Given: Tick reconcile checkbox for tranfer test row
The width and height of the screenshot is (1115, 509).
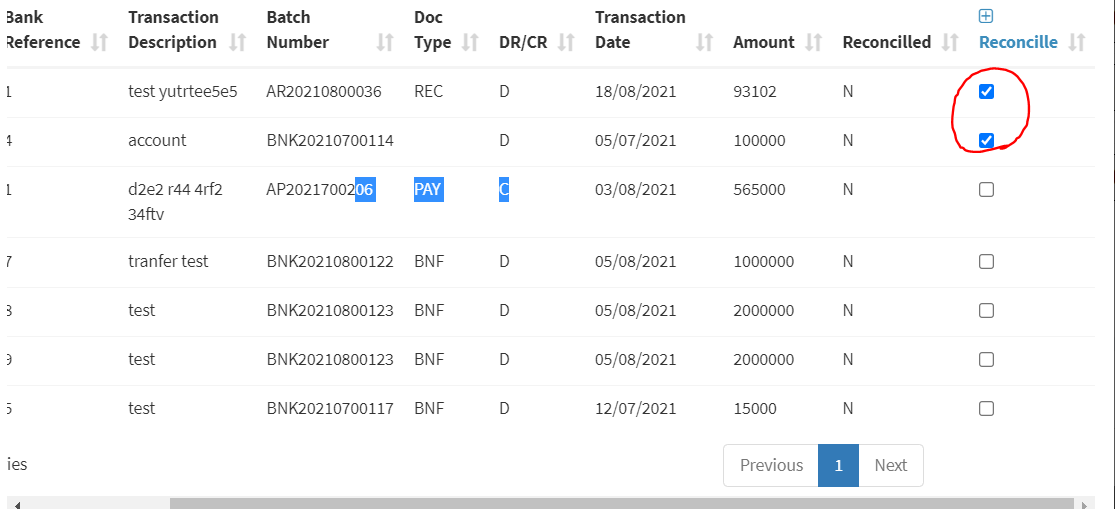Looking at the screenshot, I should (986, 262).
